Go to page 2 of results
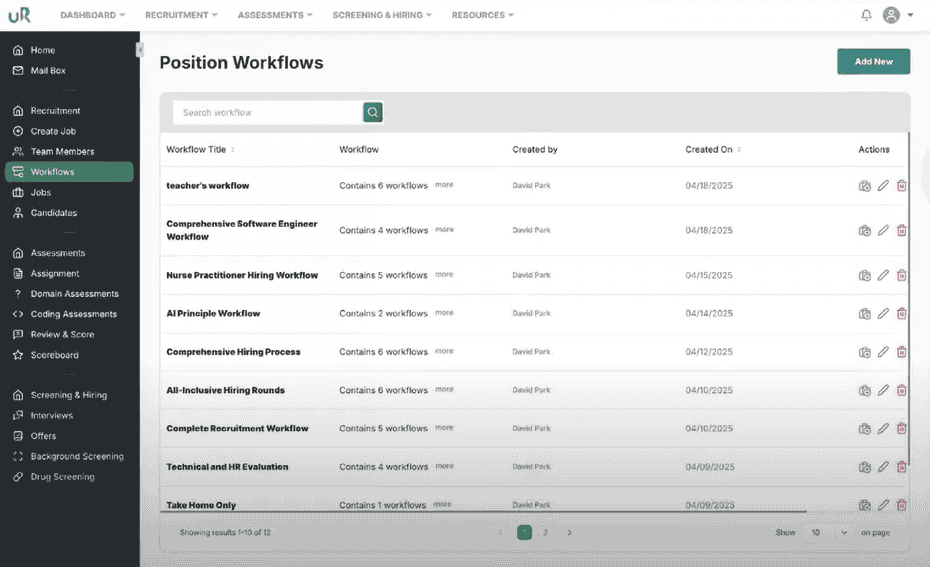Screen dimensions: 930x567 pos(545,533)
